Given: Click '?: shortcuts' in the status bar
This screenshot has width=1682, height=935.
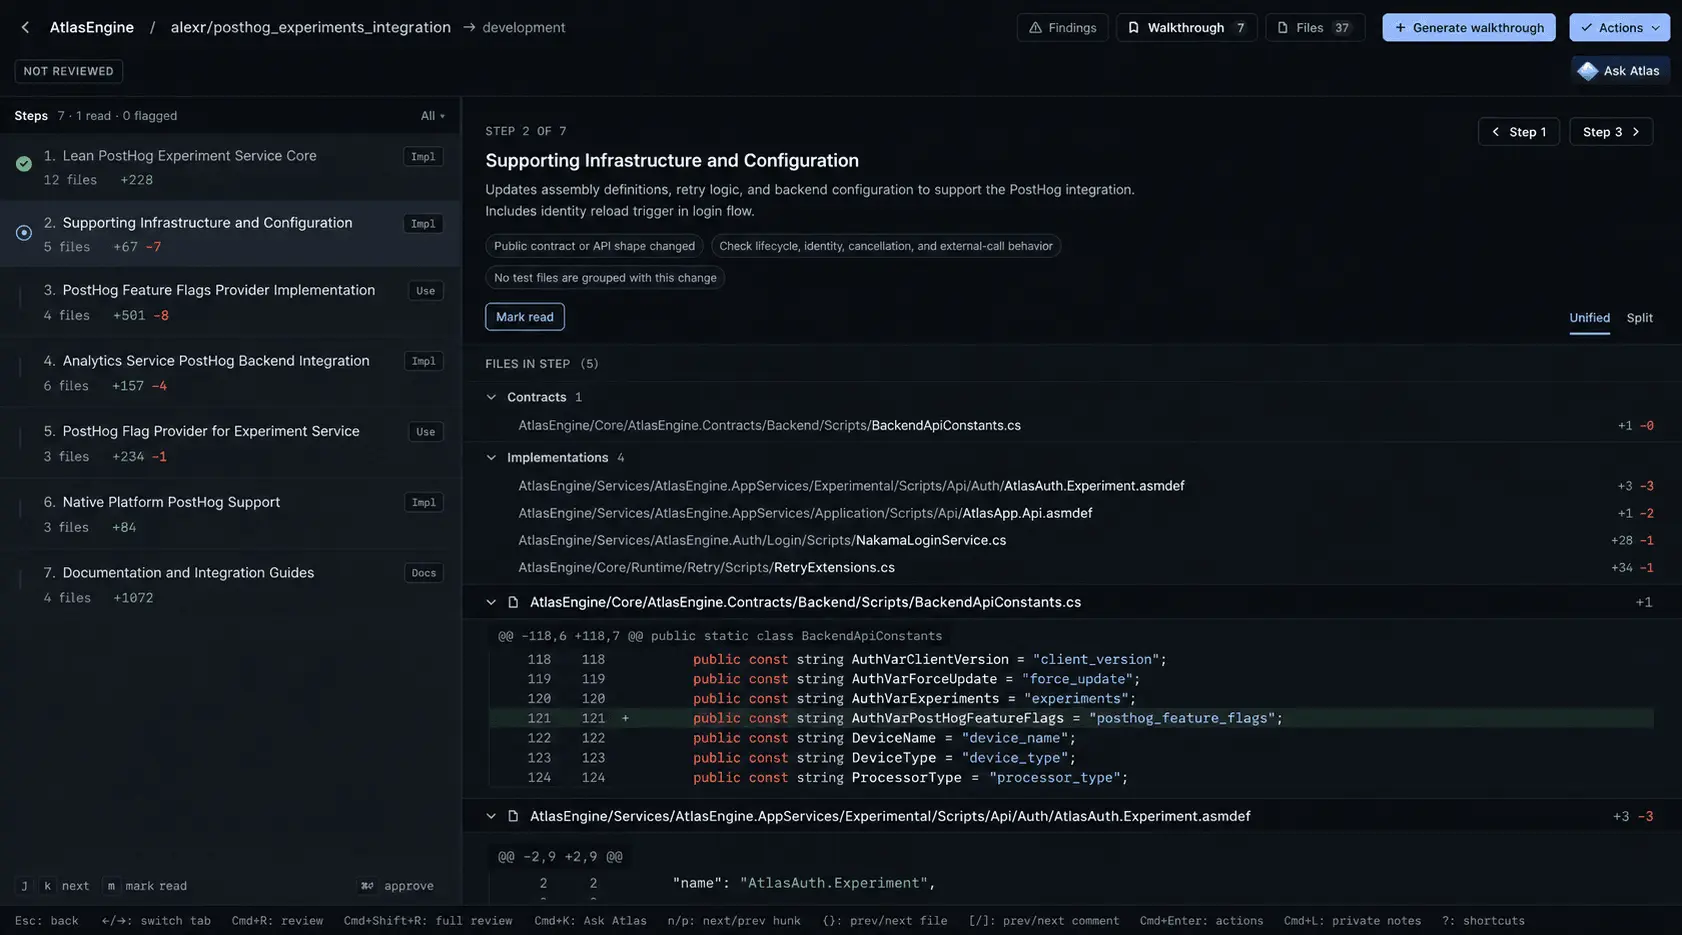Looking at the screenshot, I should click(1483, 921).
